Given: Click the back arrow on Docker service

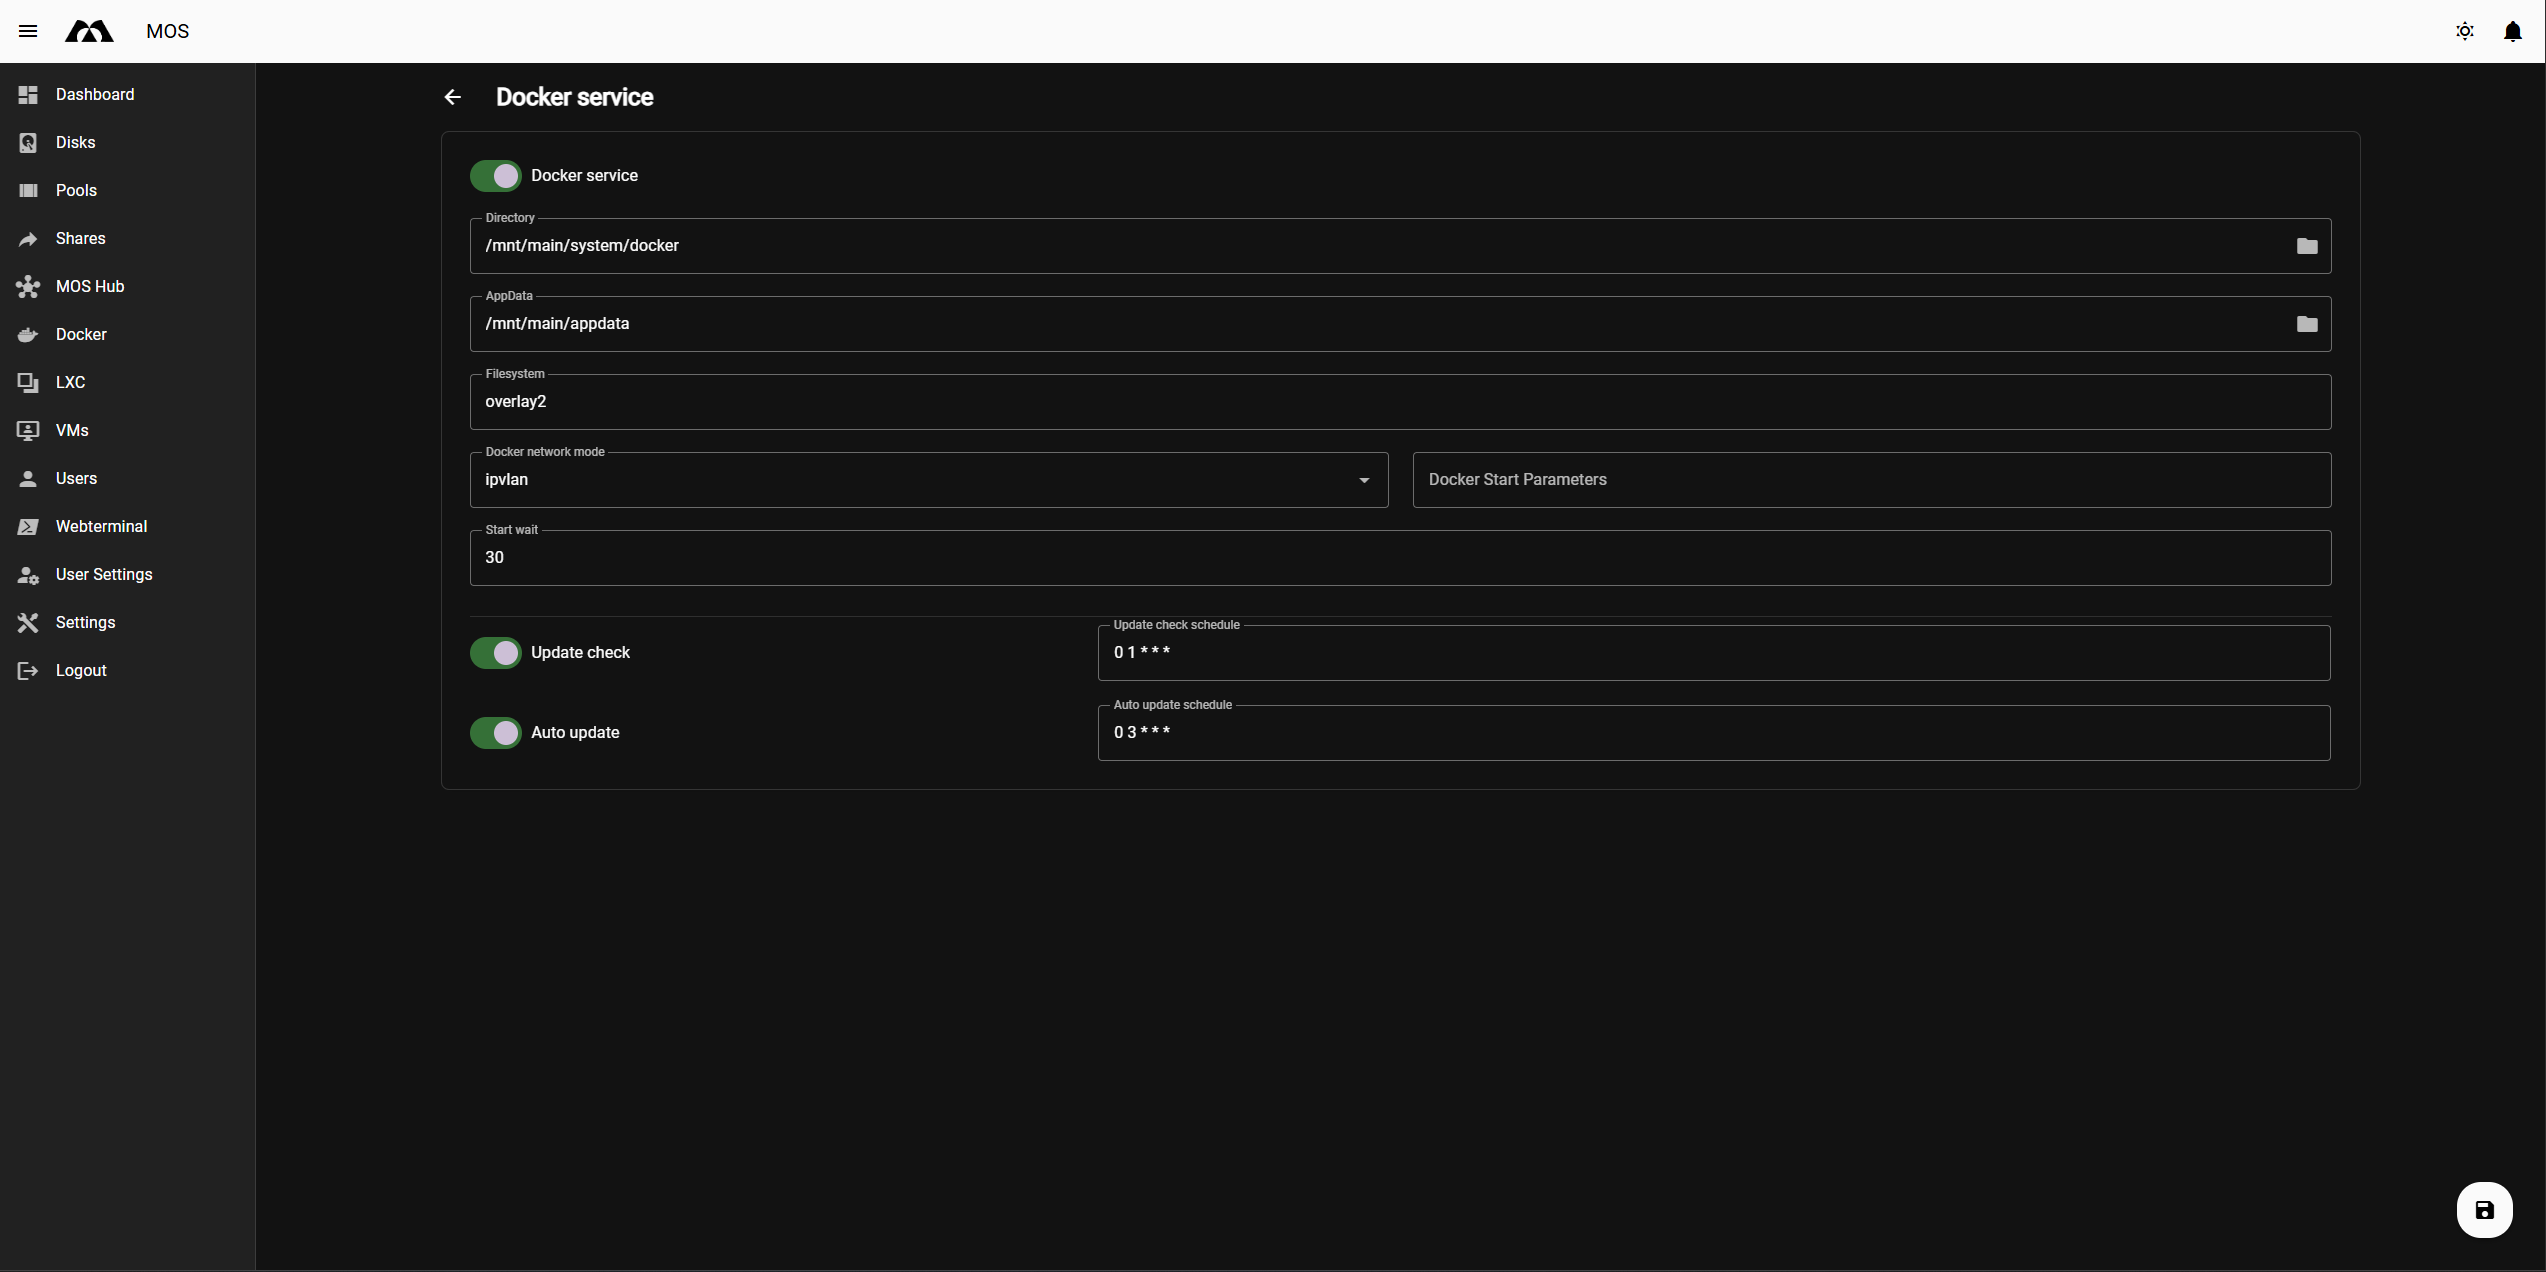Looking at the screenshot, I should click(453, 97).
